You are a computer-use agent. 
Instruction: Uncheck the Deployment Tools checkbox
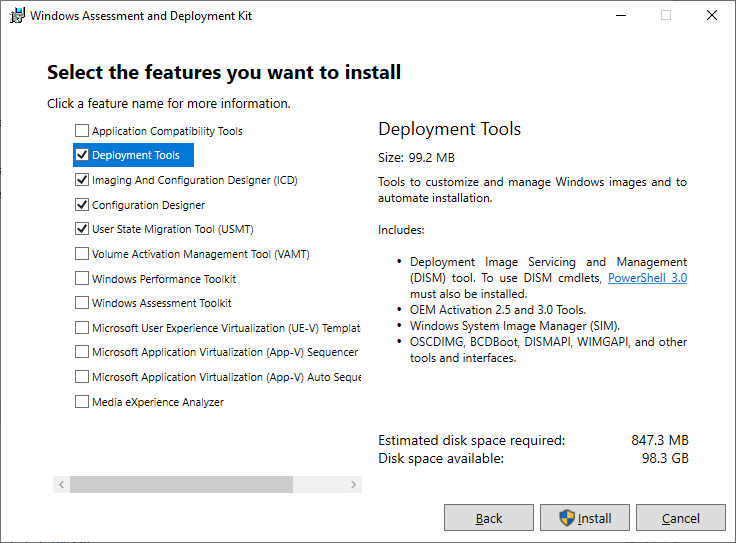[x=82, y=155]
